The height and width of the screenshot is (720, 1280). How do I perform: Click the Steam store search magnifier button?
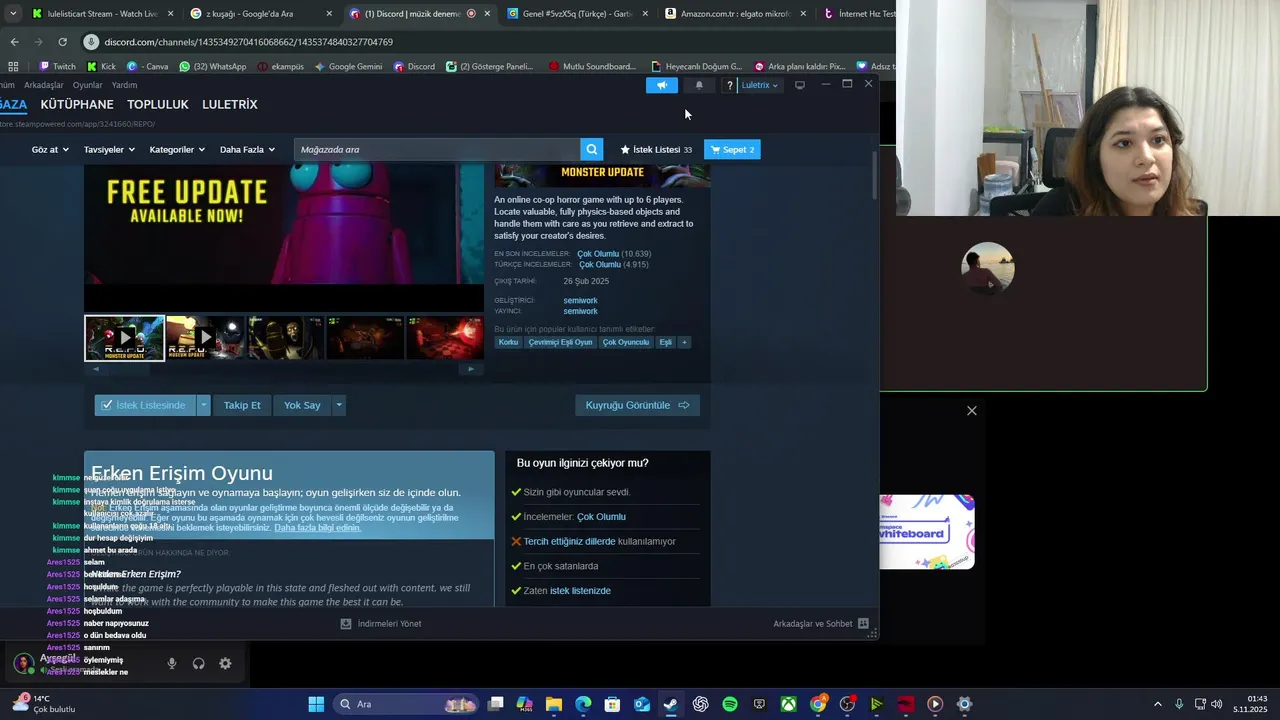592,149
